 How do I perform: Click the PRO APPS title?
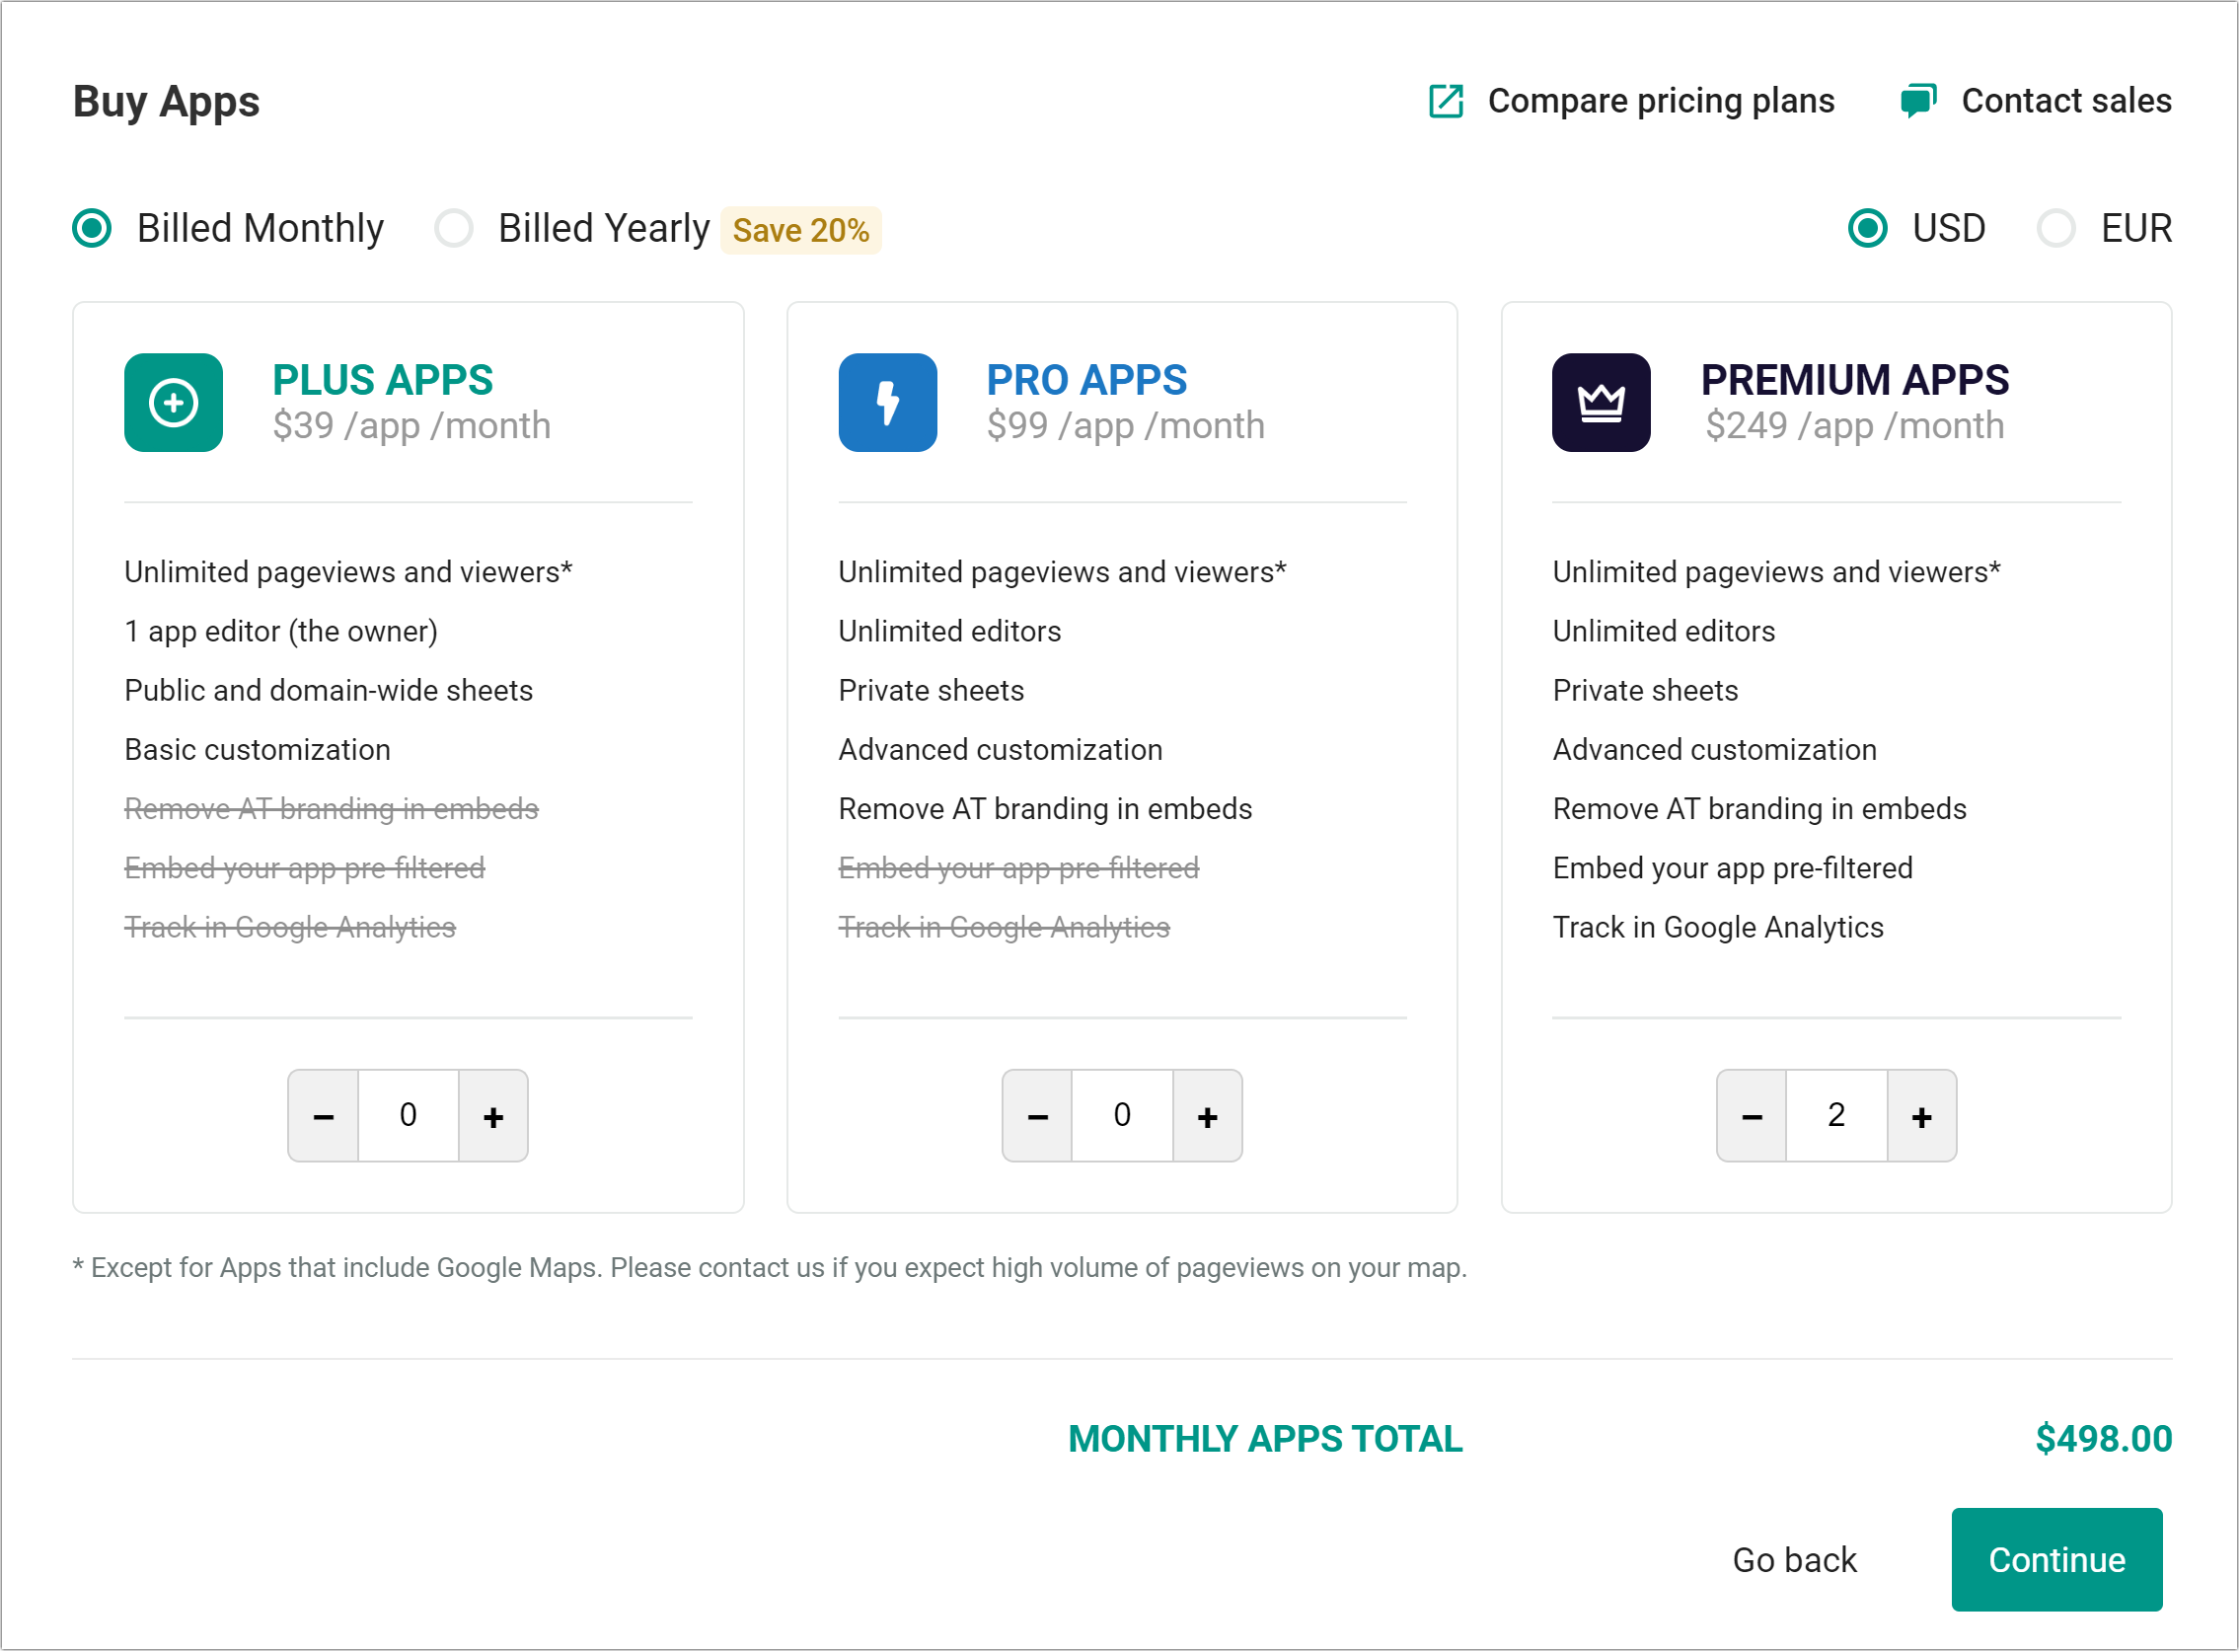[1087, 380]
